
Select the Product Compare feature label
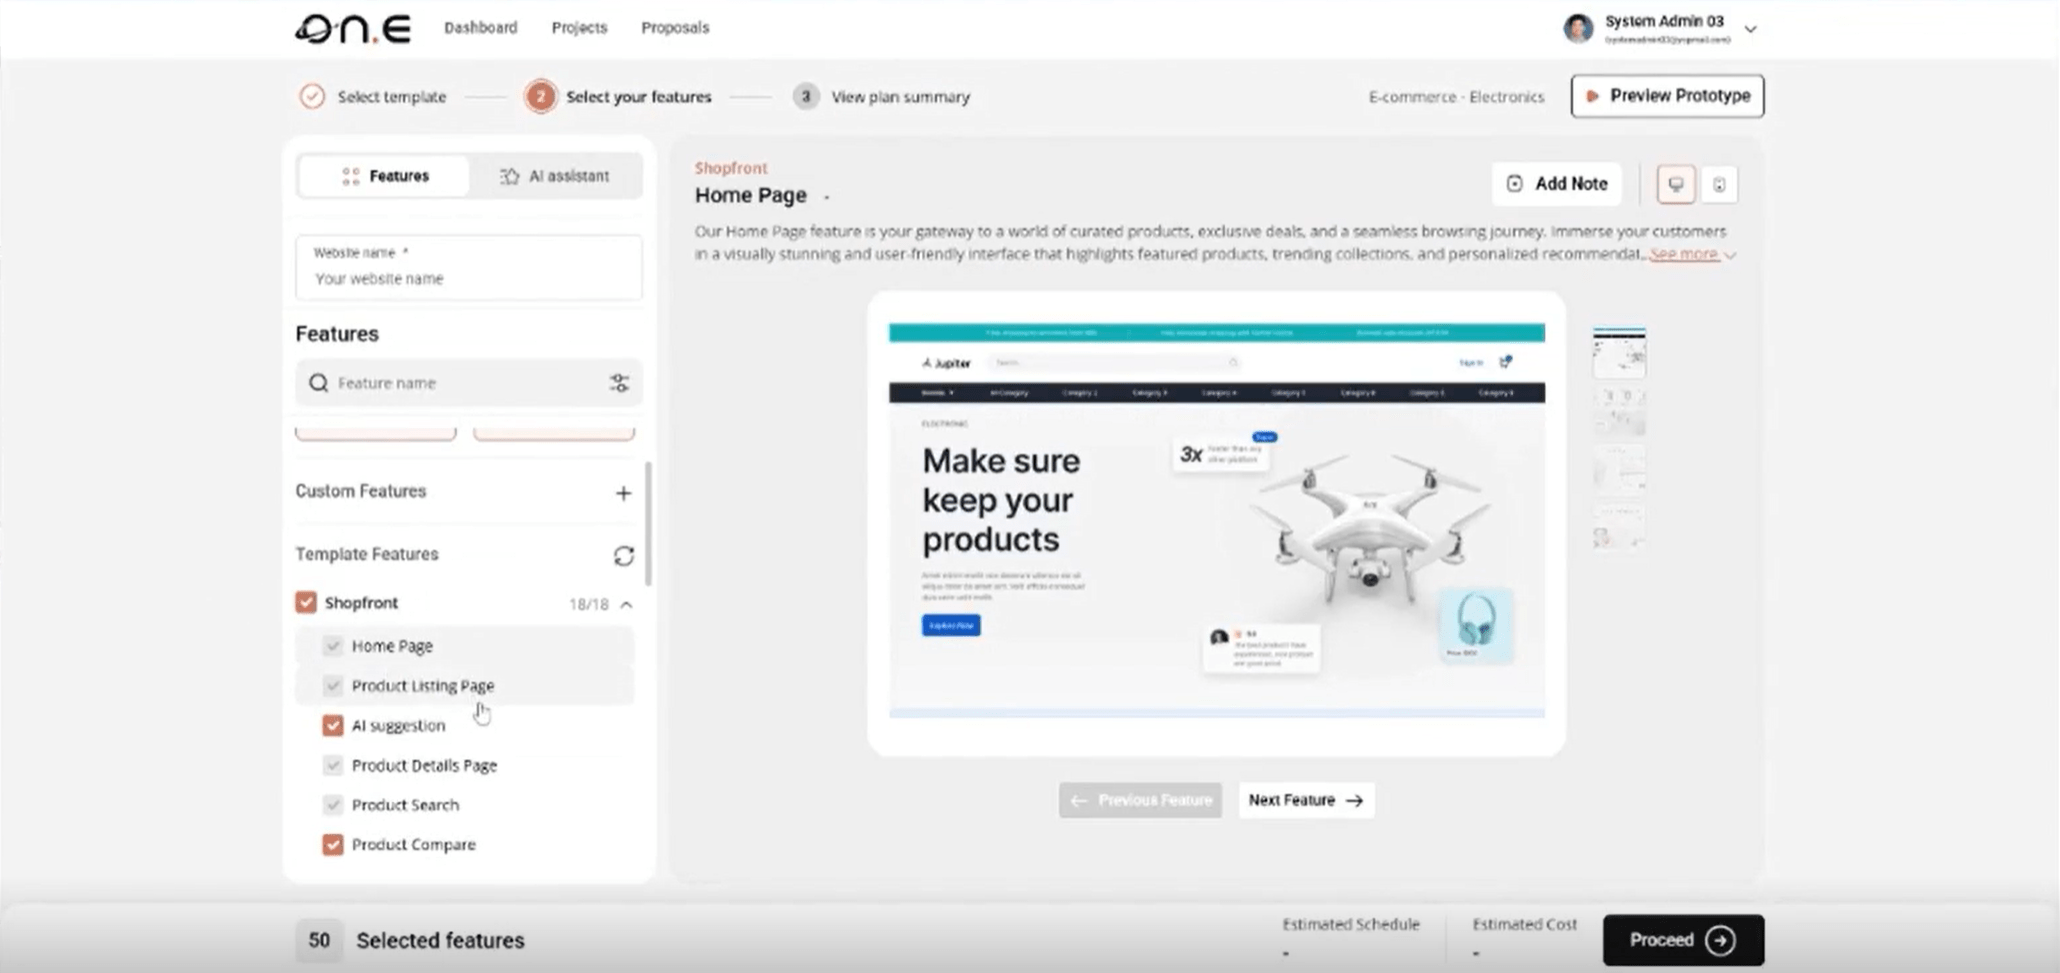(413, 845)
